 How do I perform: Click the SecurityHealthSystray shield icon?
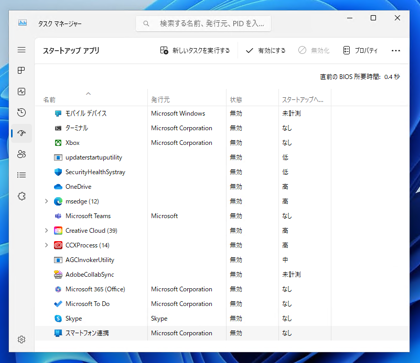58,172
